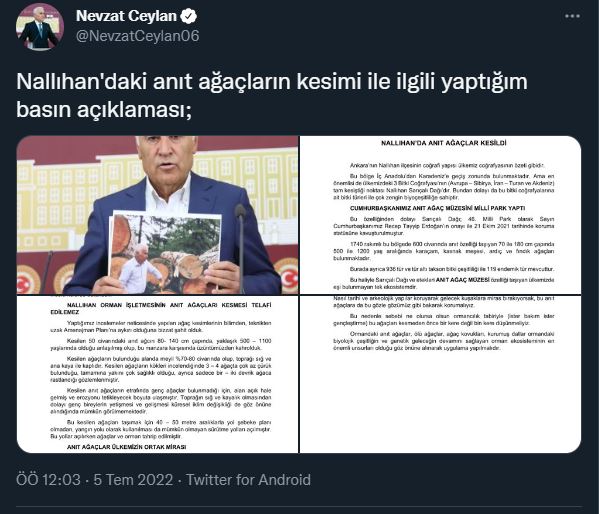Open the three-dot more options menu
Viewport: 599px width, 514px height.
pyautogui.click(x=572, y=16)
